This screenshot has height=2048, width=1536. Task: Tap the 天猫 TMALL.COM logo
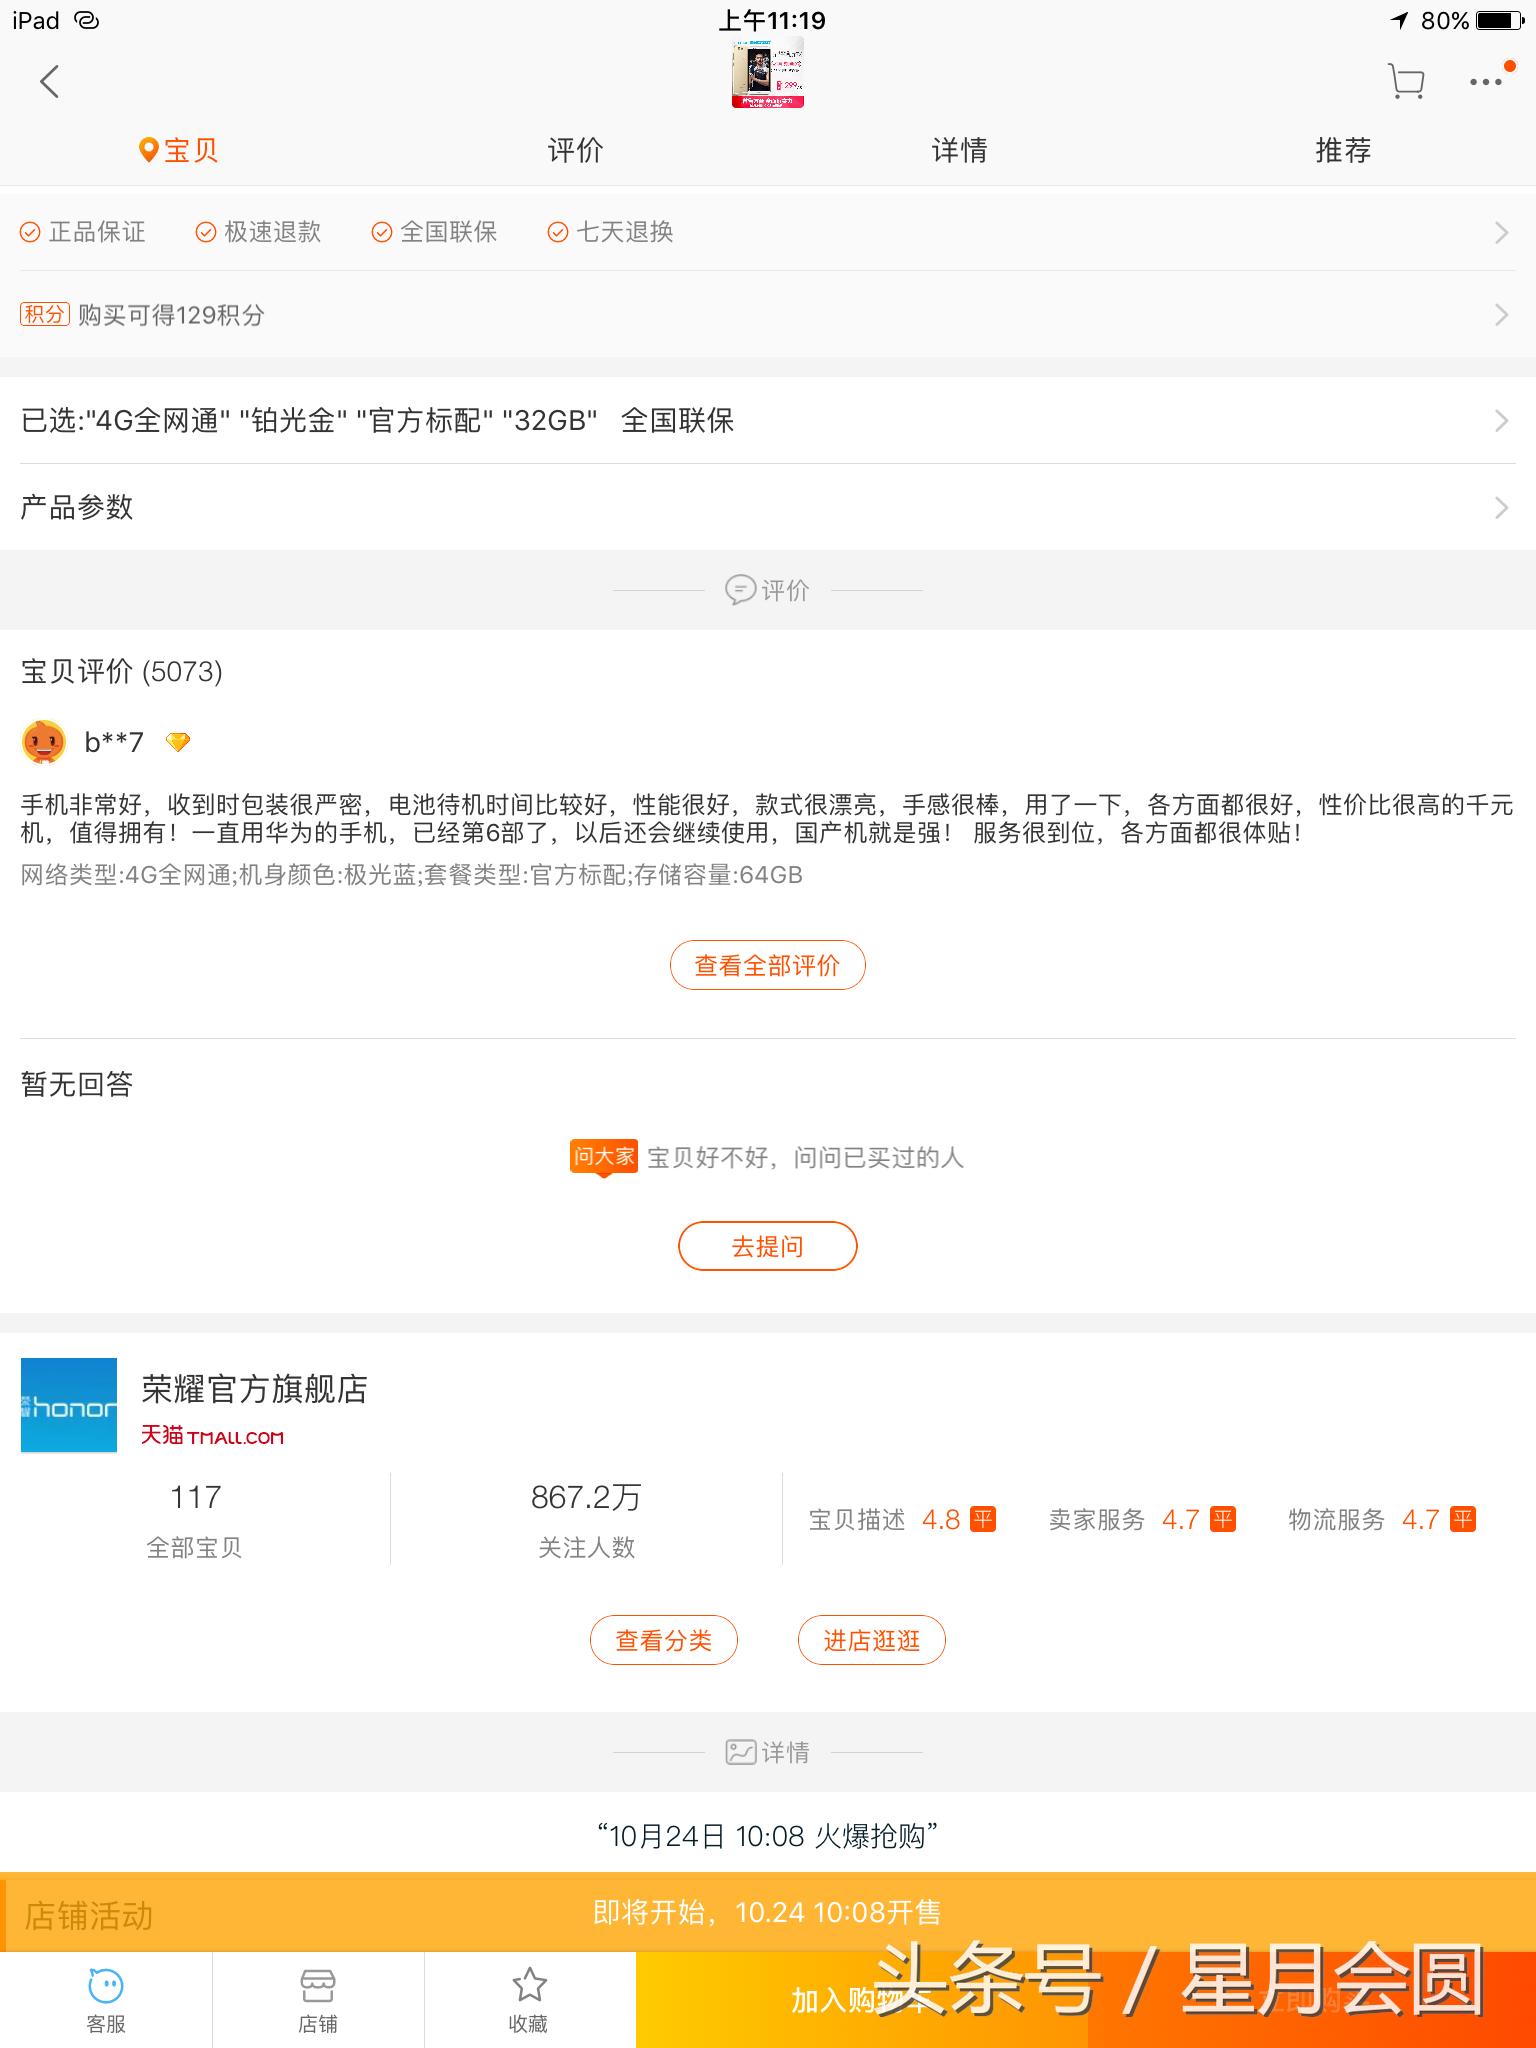(213, 1436)
